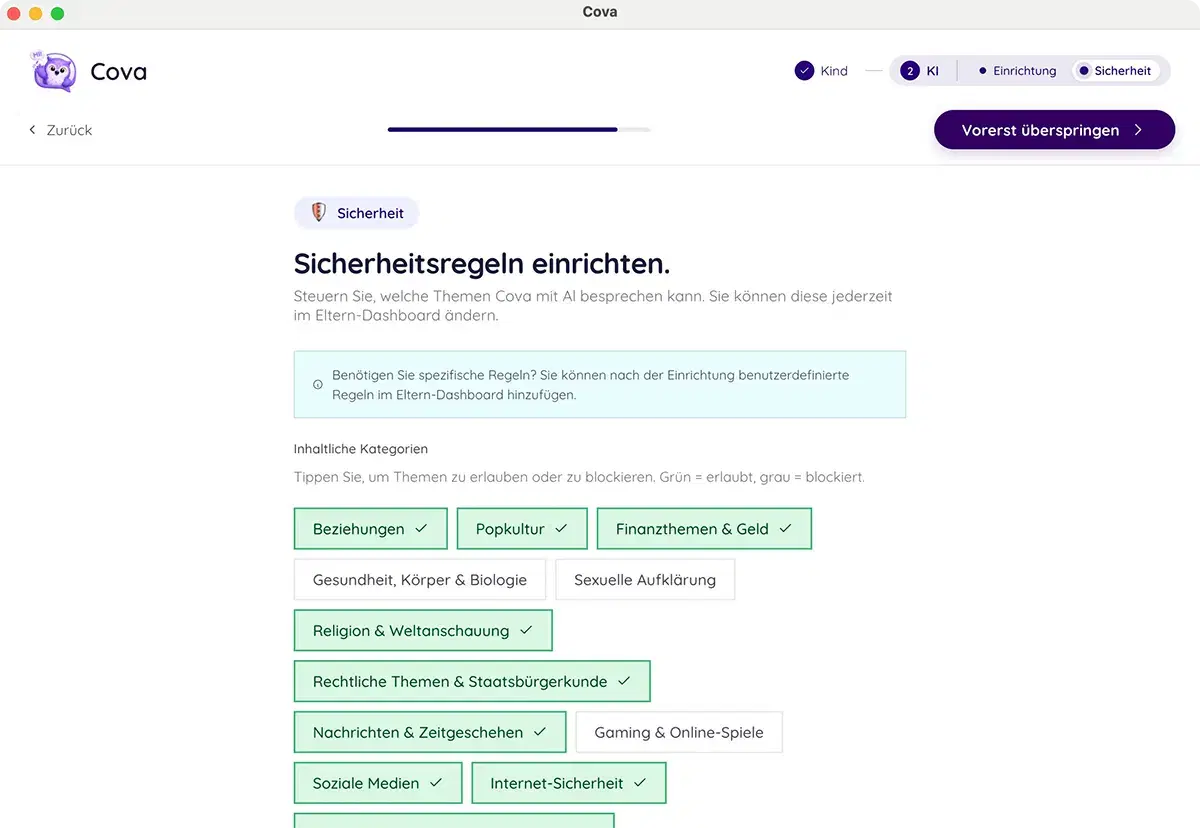Click the back chevron icon beside Zurück
The width and height of the screenshot is (1200, 828).
pyautogui.click(x=33, y=130)
